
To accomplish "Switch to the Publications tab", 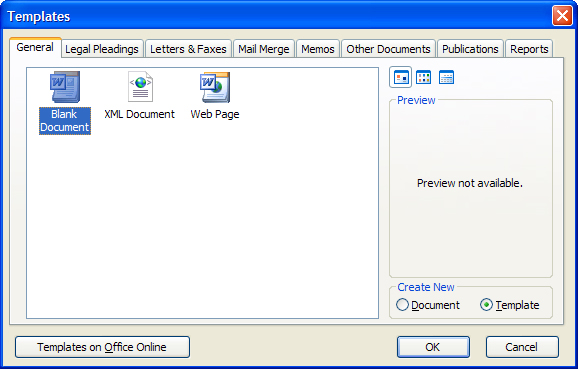I will [470, 49].
